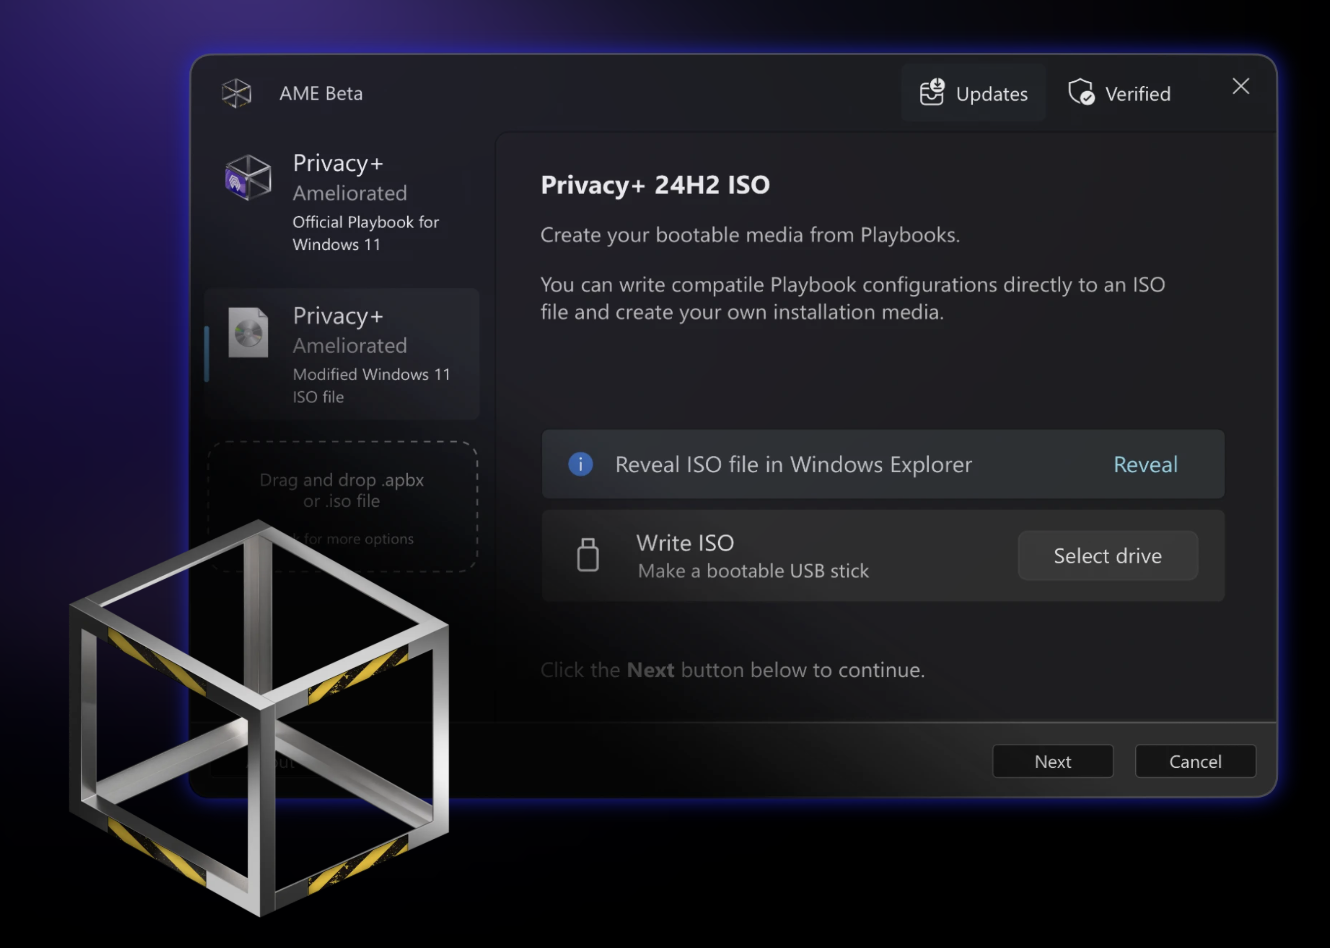
Task: Select the Privacy+ Modified Windows 11 ISO file
Action: [342, 354]
